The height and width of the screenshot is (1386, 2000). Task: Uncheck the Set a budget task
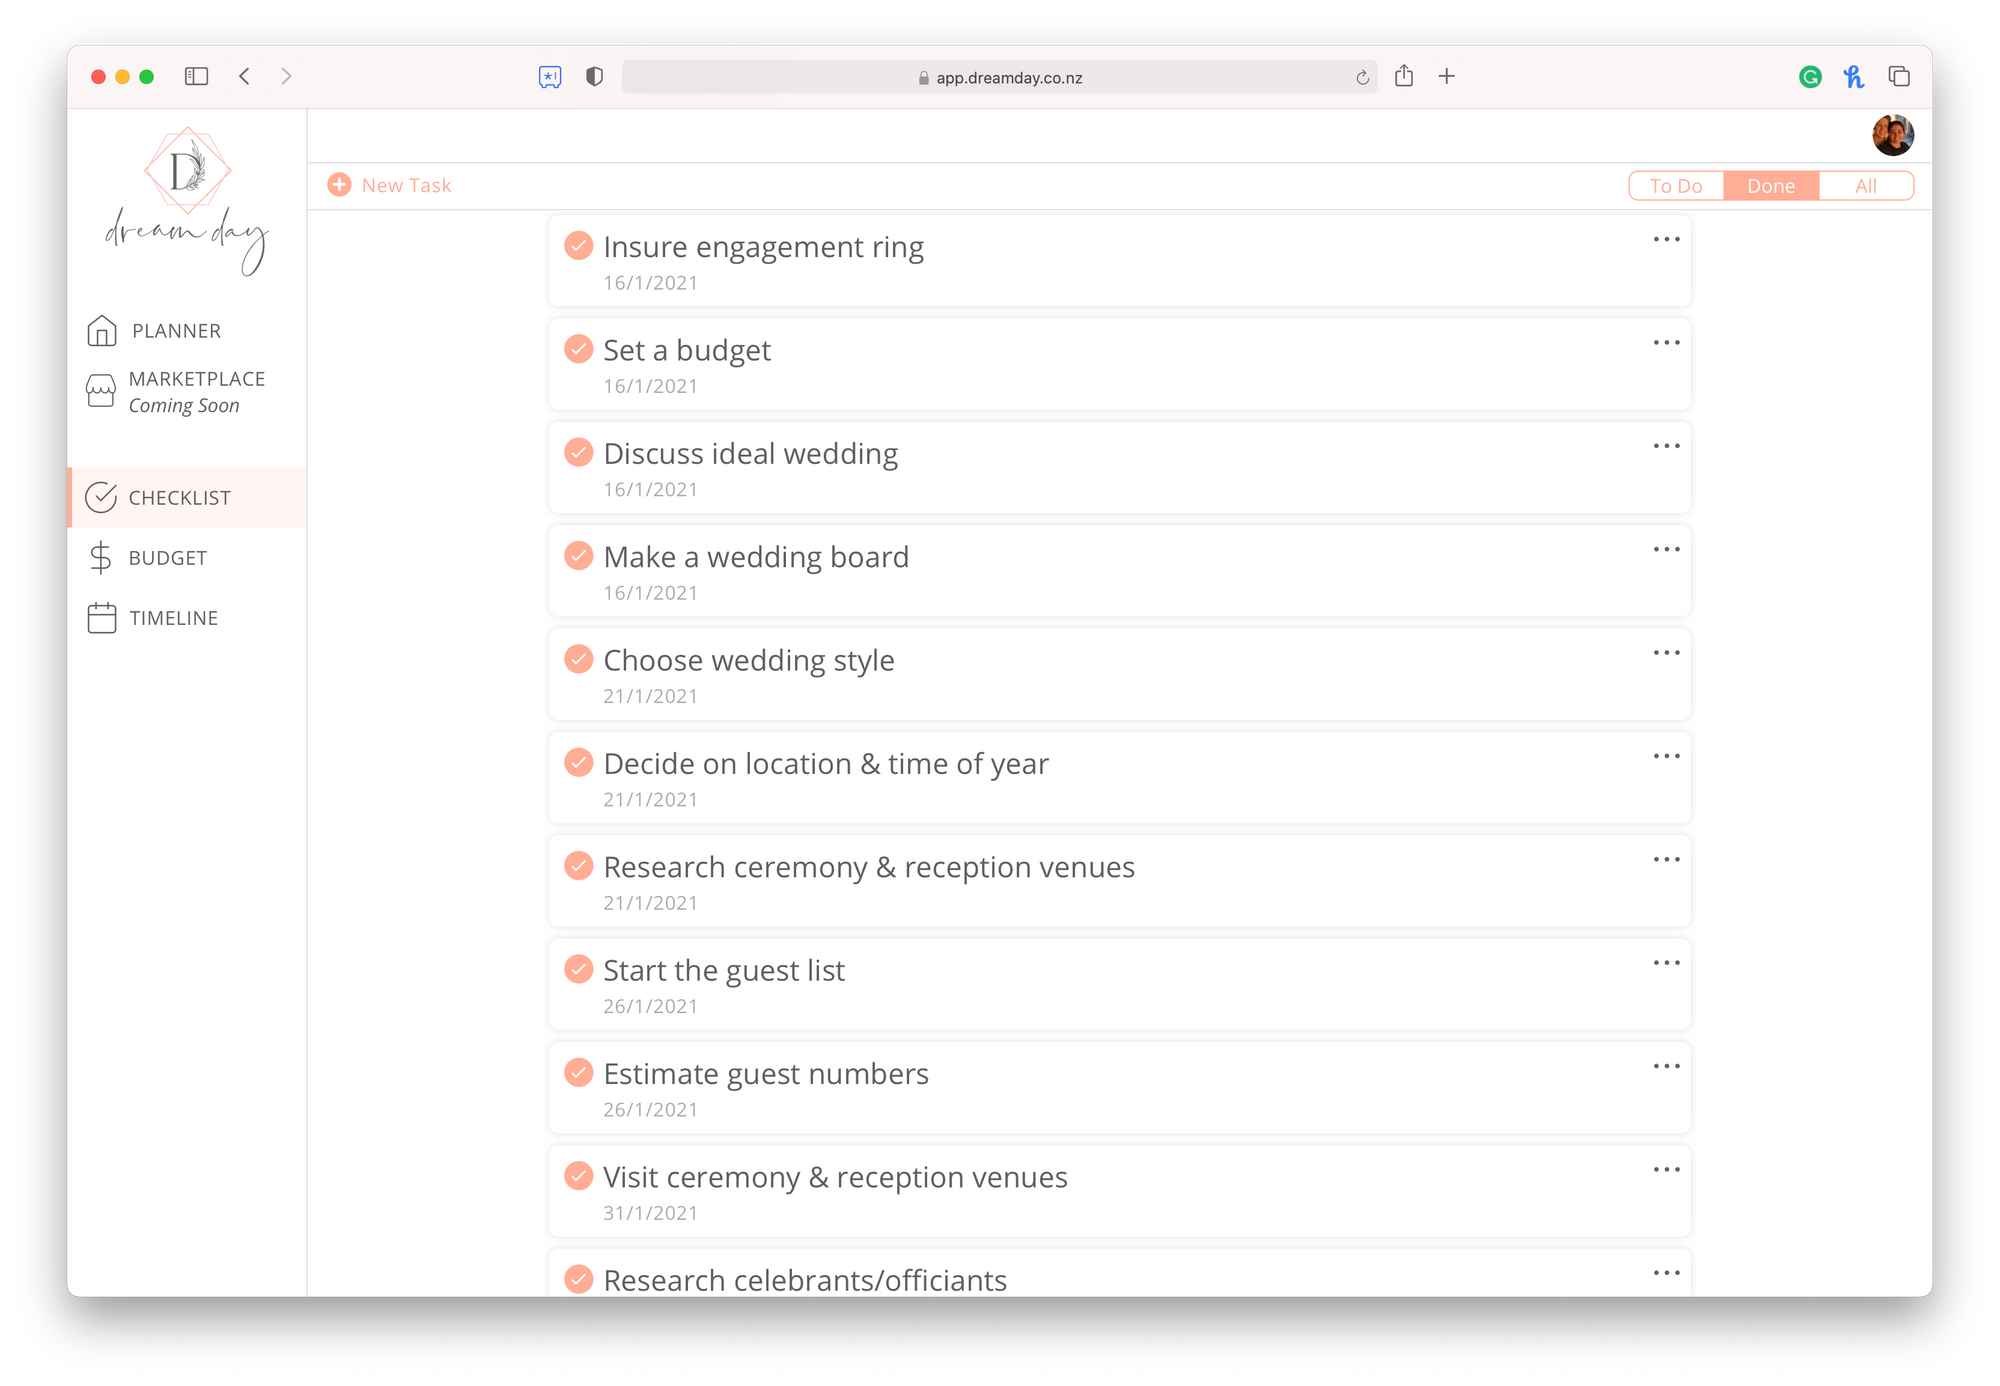[x=579, y=349]
